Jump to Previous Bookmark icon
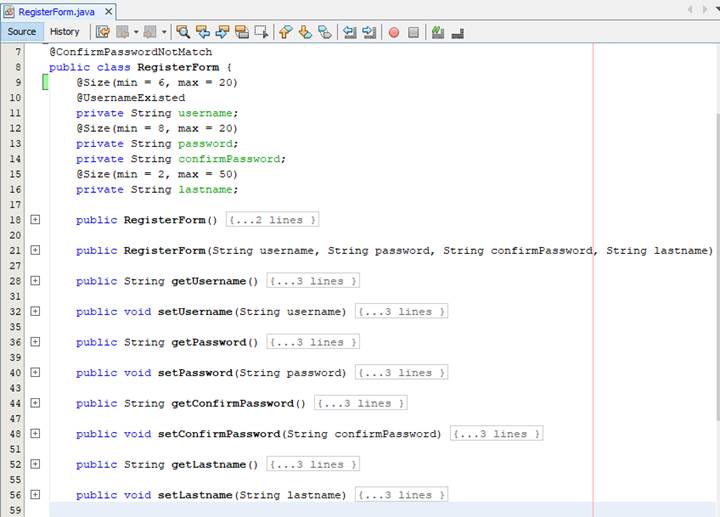Screen dimensions: 720x517 coord(286,32)
